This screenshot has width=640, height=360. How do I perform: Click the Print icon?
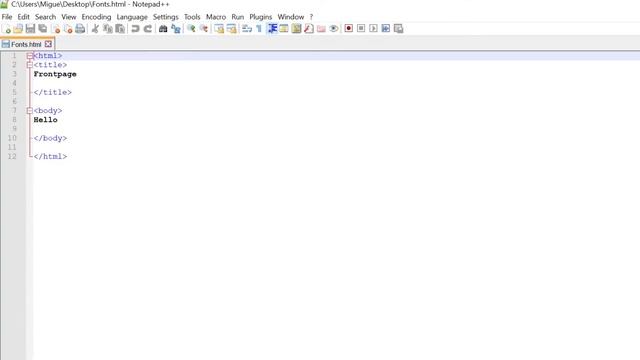click(x=80, y=29)
